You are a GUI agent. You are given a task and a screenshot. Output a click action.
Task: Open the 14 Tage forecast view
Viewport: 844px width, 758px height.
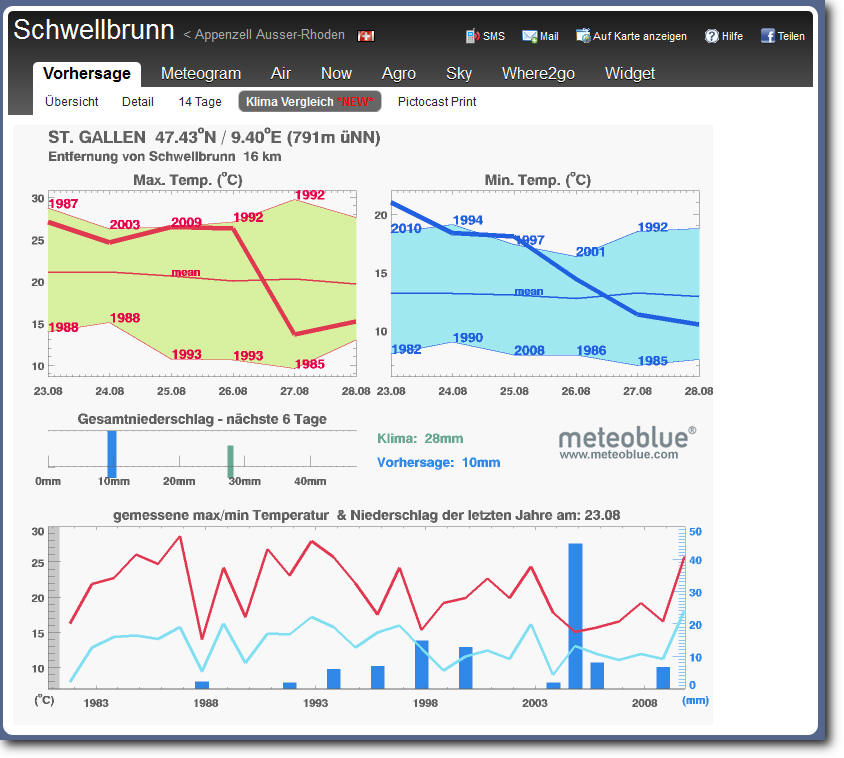tap(200, 102)
